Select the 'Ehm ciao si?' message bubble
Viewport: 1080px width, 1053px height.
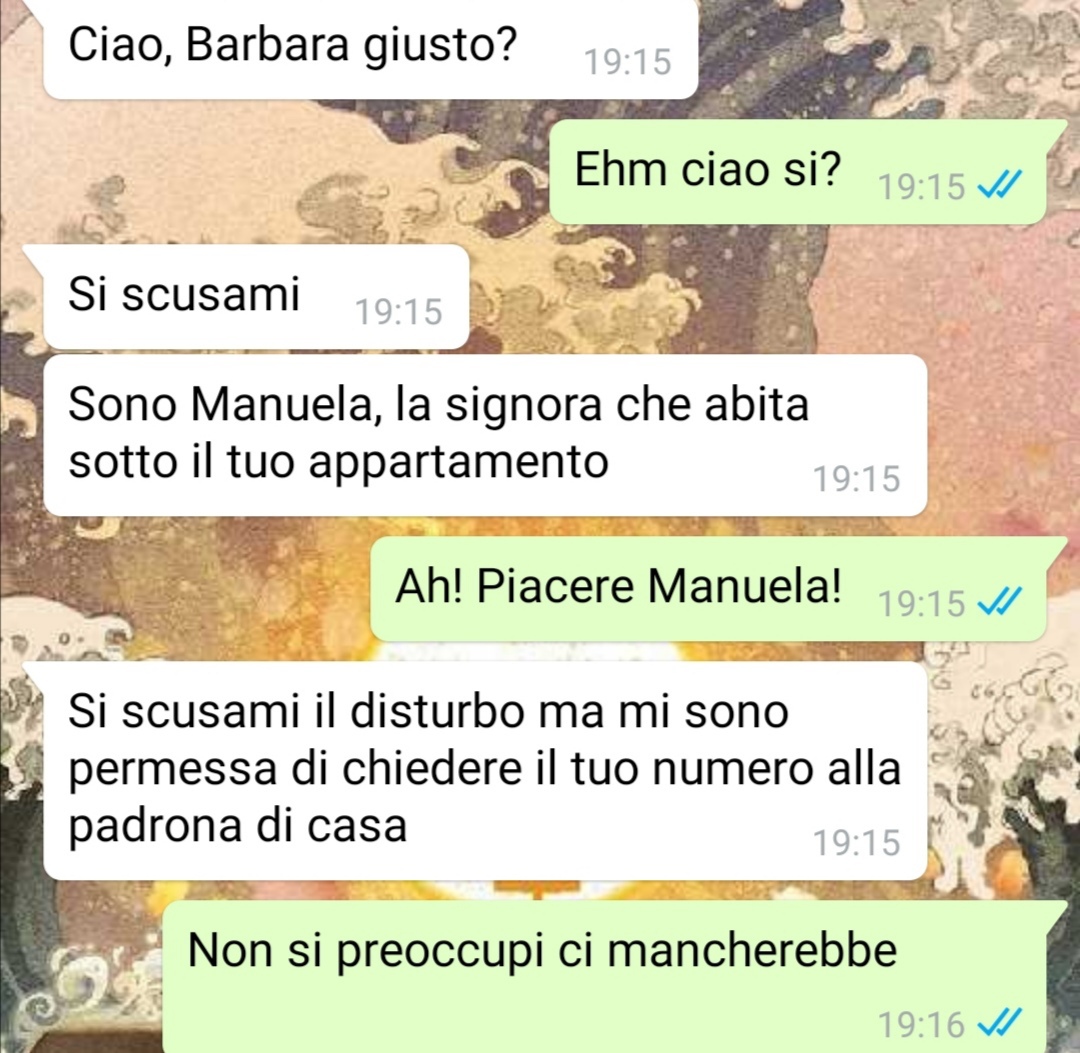[x=799, y=171]
